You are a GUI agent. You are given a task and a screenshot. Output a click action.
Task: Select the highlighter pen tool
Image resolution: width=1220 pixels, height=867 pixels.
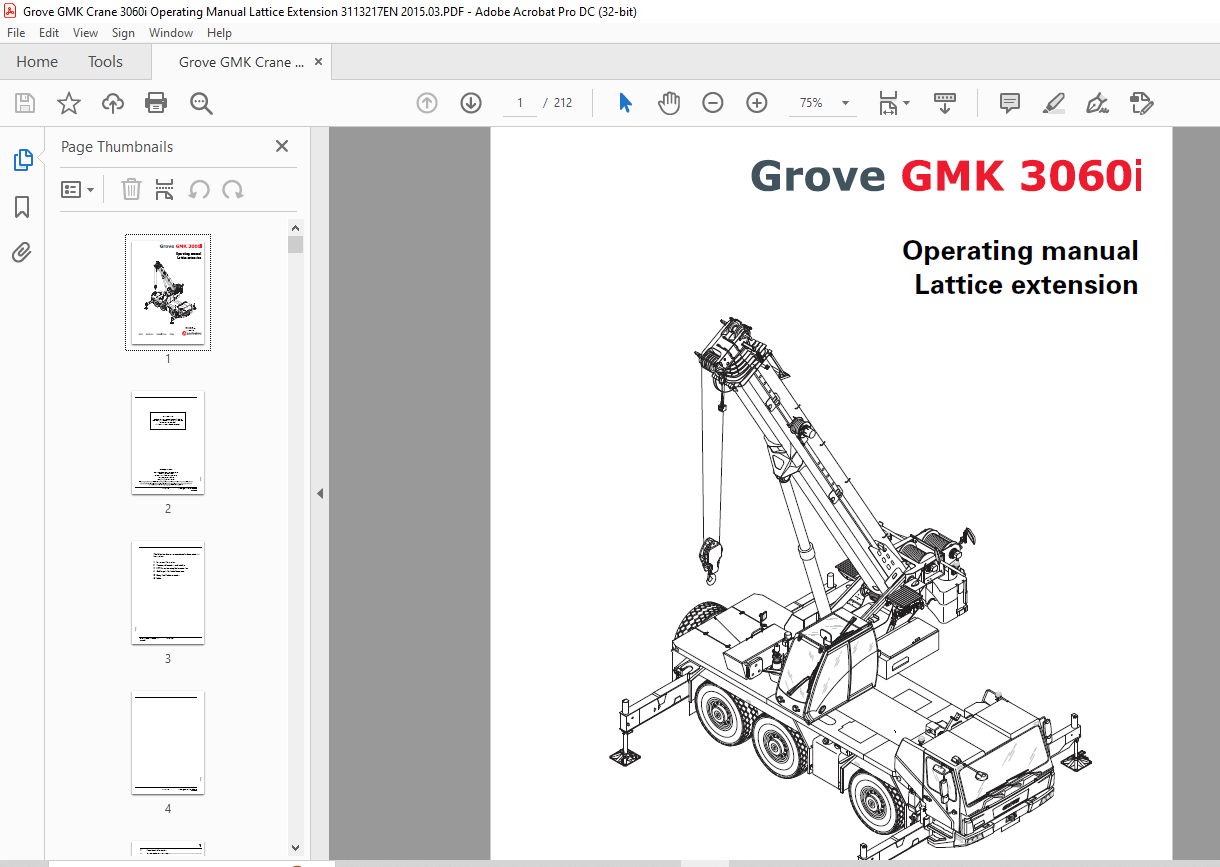pos(1054,103)
